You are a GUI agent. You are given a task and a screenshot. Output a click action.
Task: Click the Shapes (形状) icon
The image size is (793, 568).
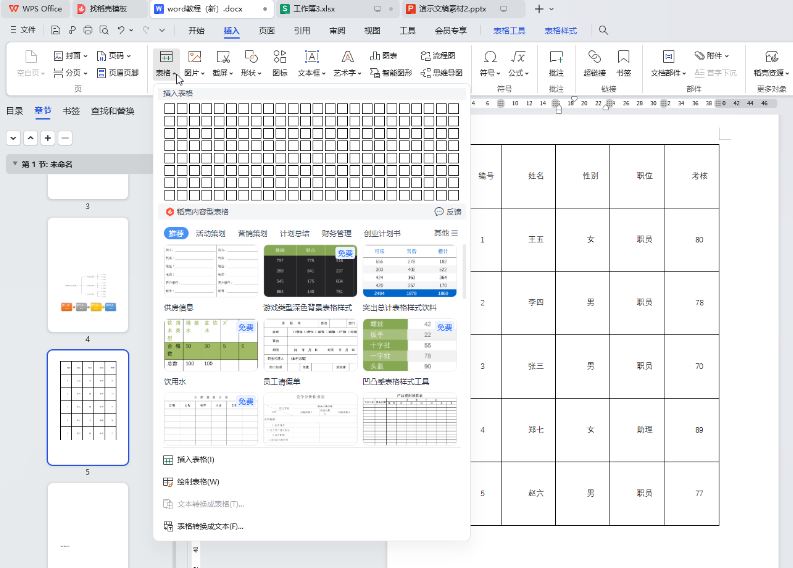[x=251, y=57]
